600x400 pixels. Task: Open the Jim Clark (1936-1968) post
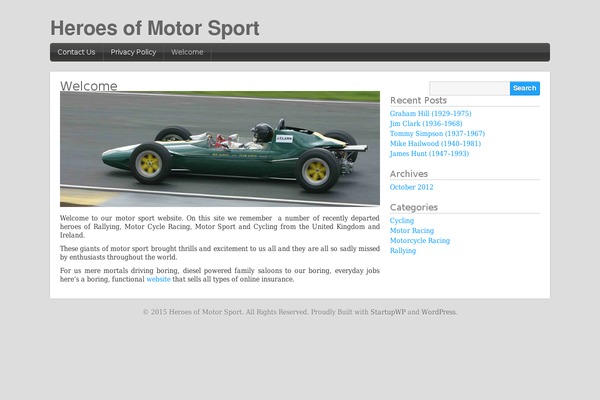tap(426, 124)
